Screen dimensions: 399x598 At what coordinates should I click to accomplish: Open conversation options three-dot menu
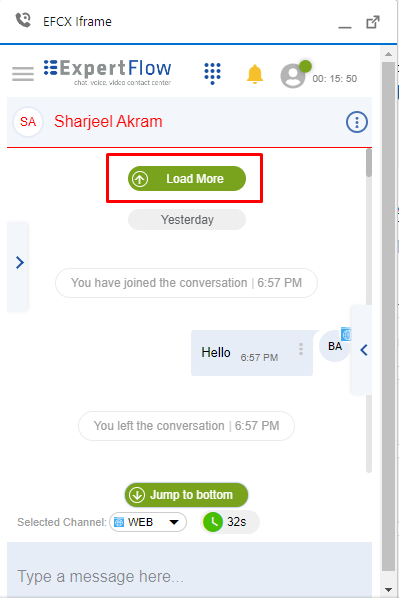click(x=357, y=122)
